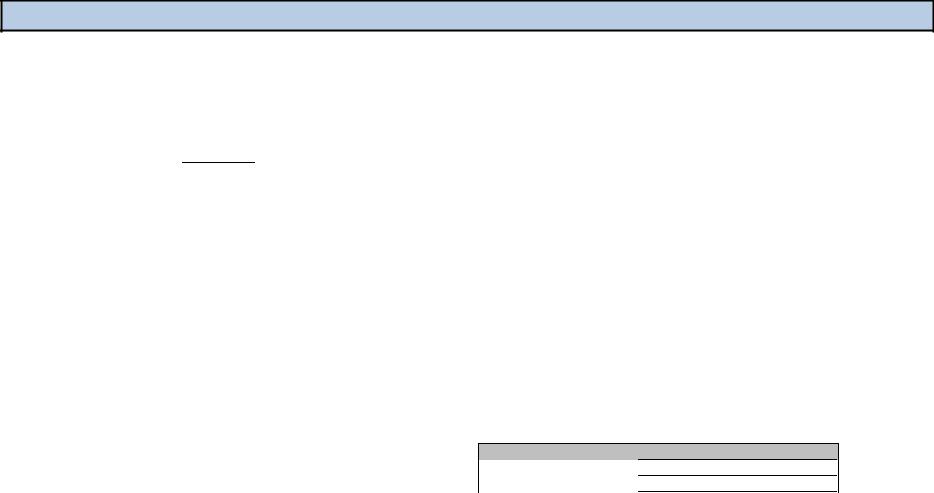Click the right border of the bottom table

point(838,468)
